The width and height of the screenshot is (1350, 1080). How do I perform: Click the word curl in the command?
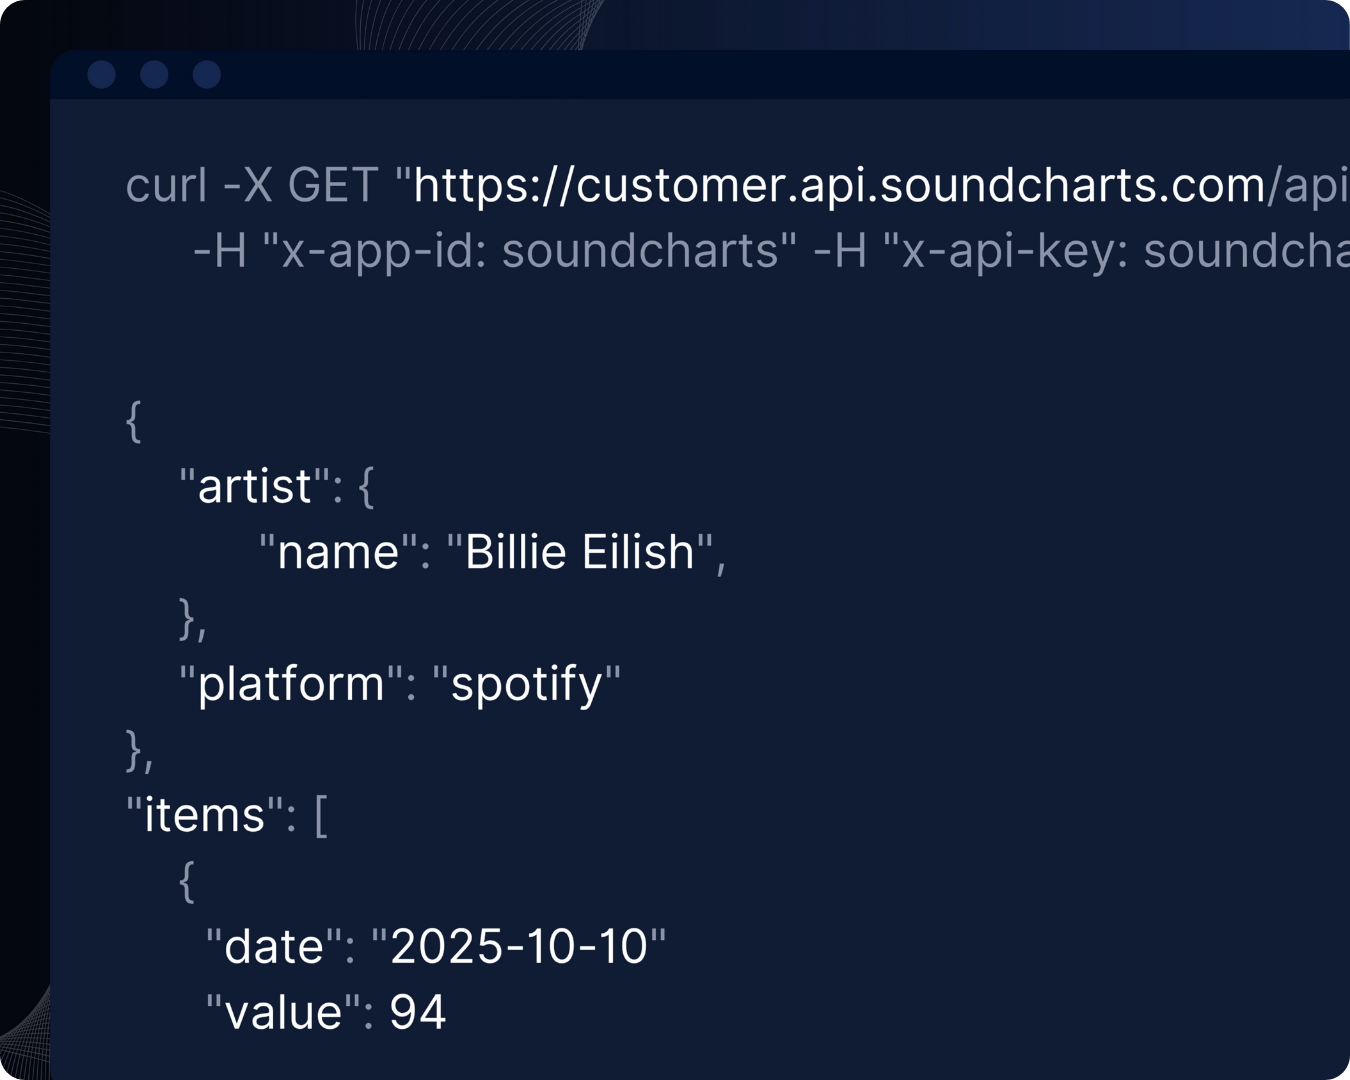tap(167, 186)
